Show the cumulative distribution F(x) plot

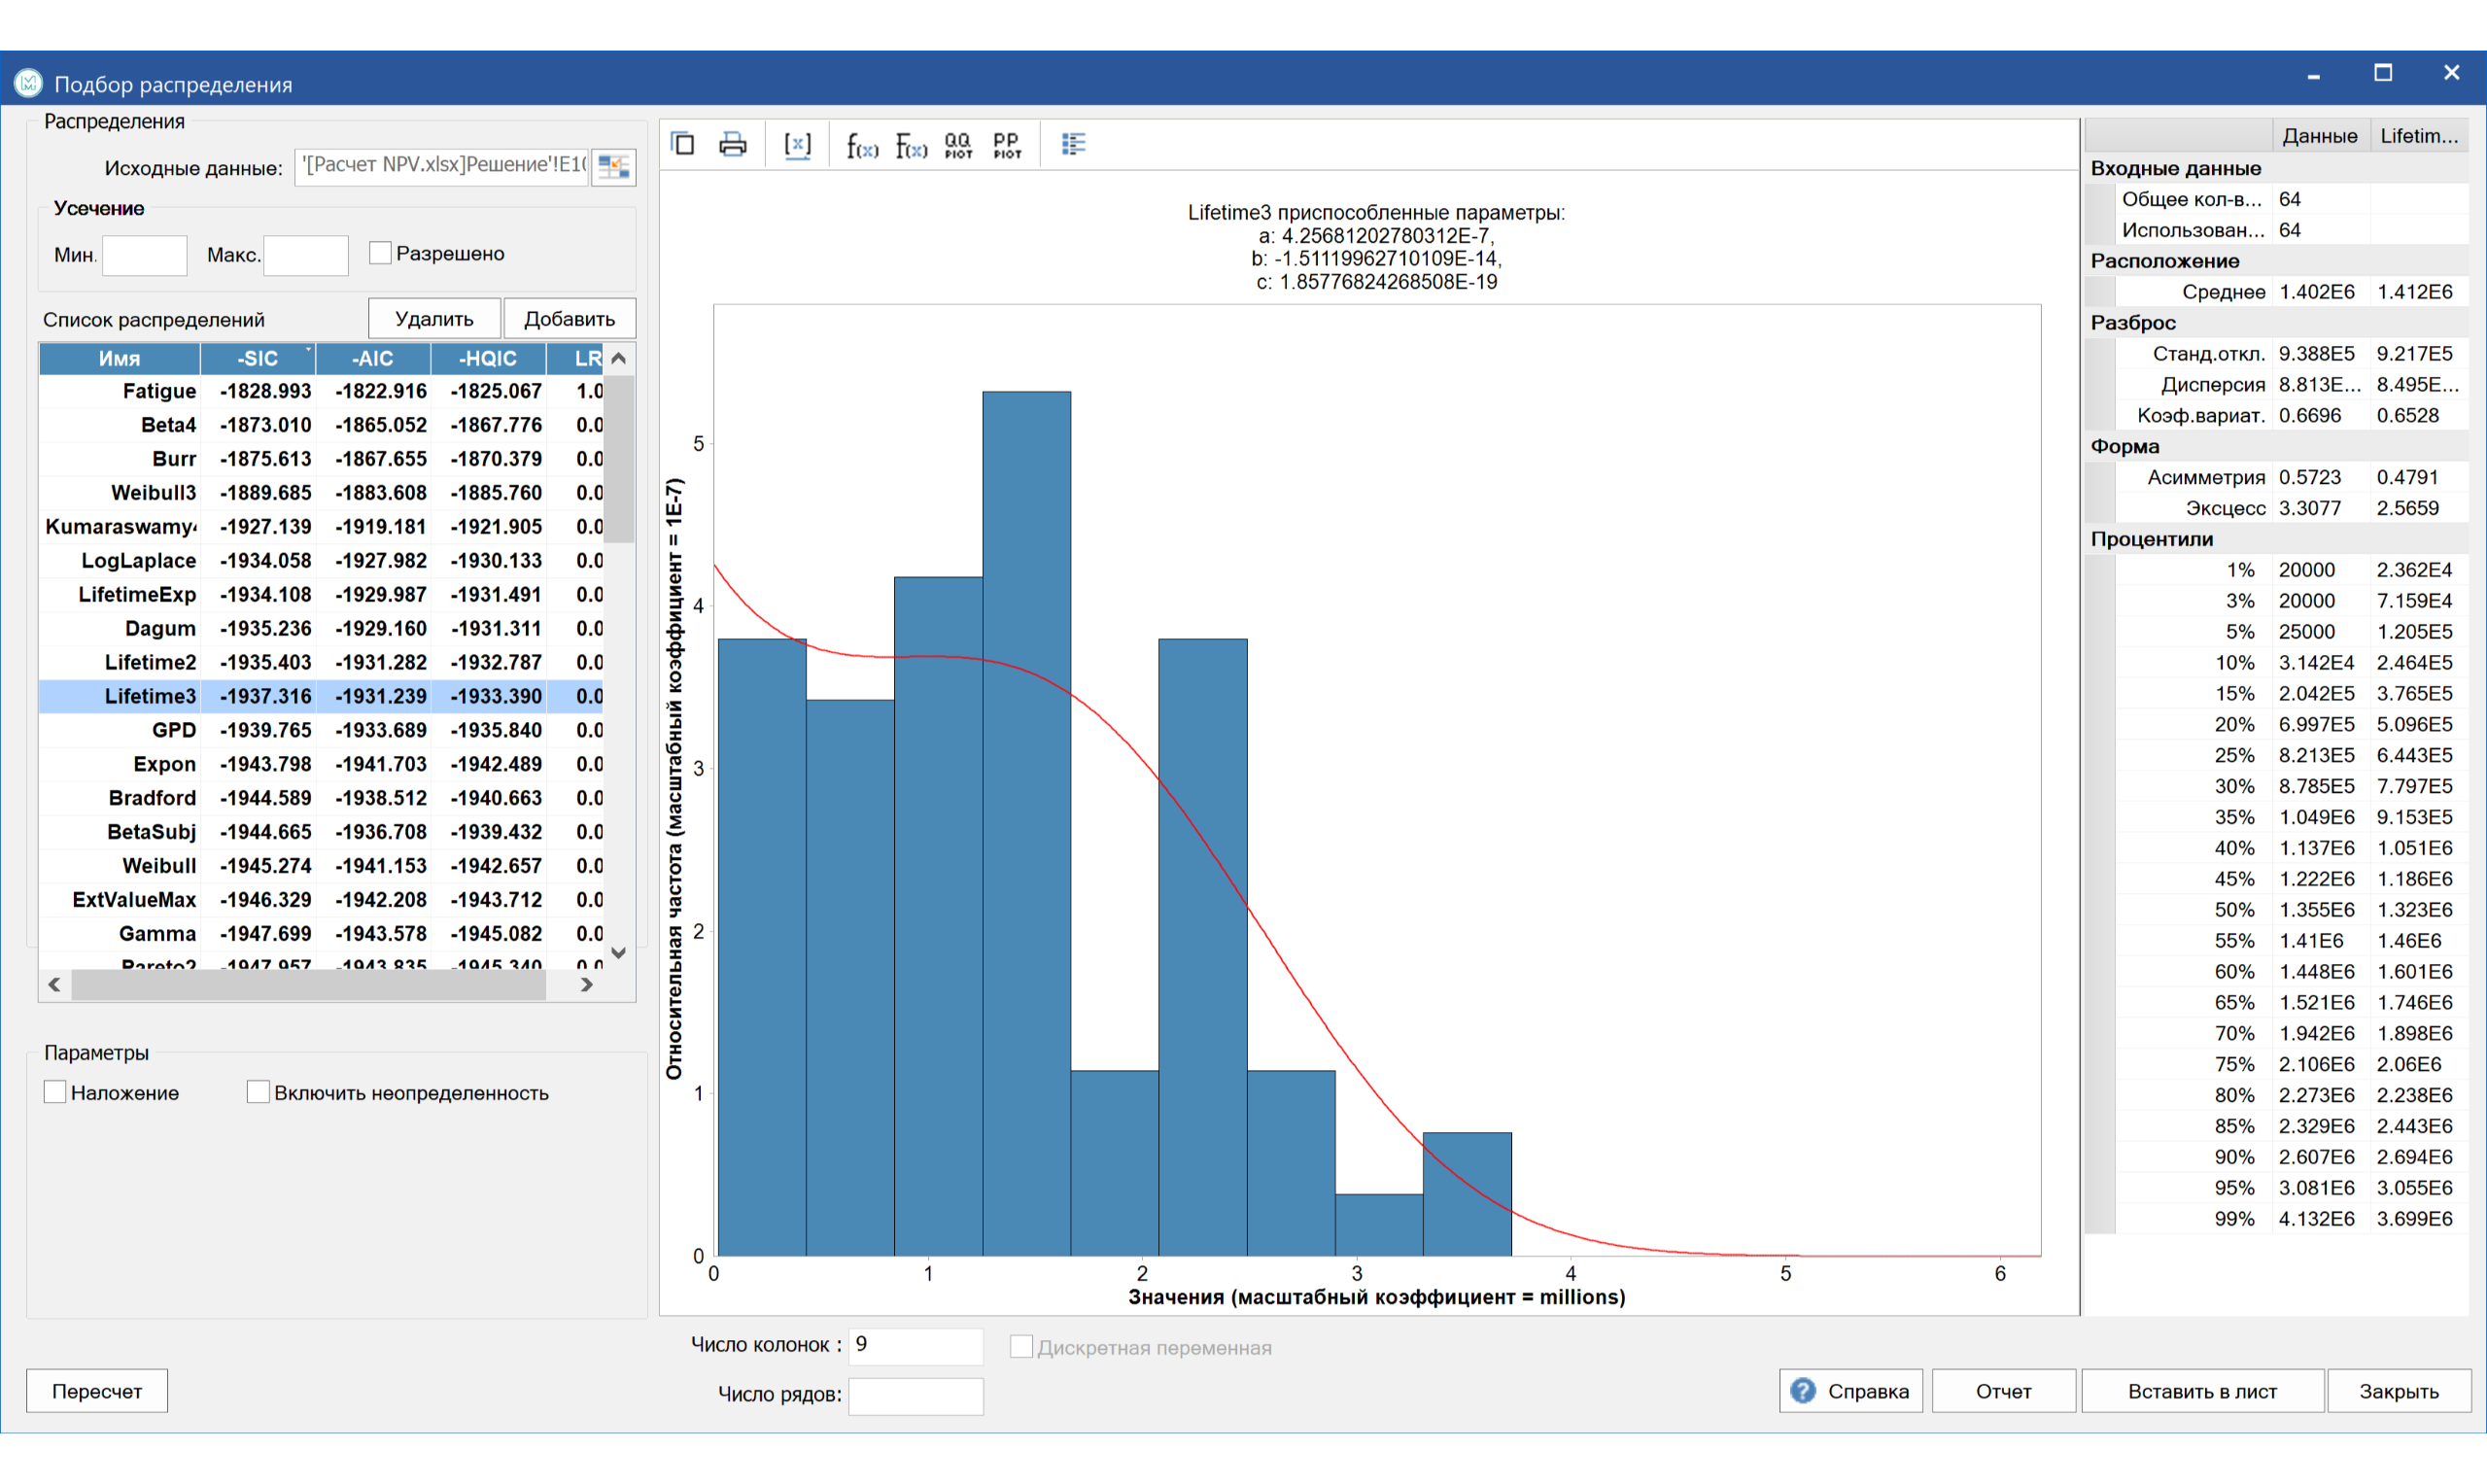[911, 146]
